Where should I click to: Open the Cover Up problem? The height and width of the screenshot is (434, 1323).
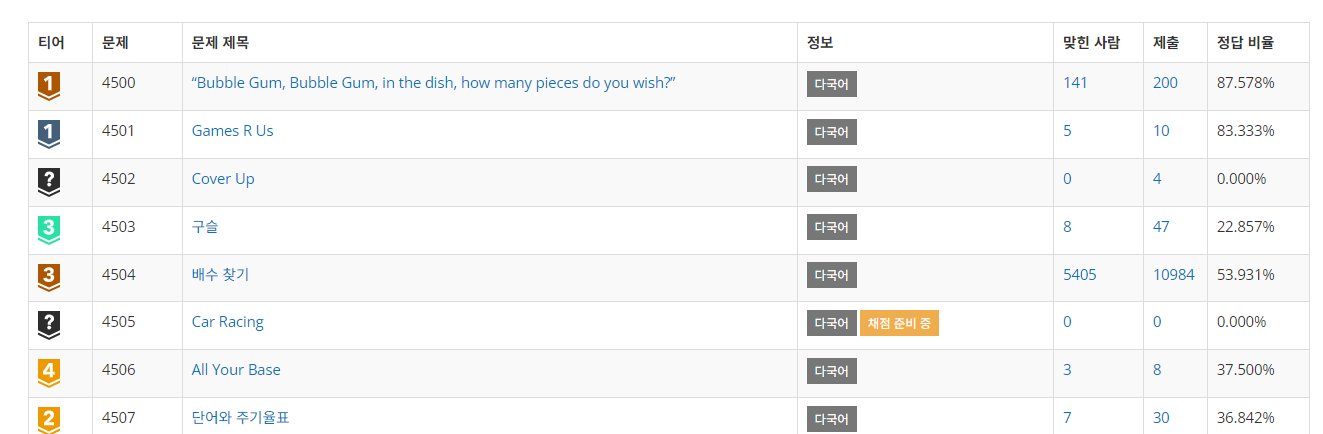(x=223, y=179)
